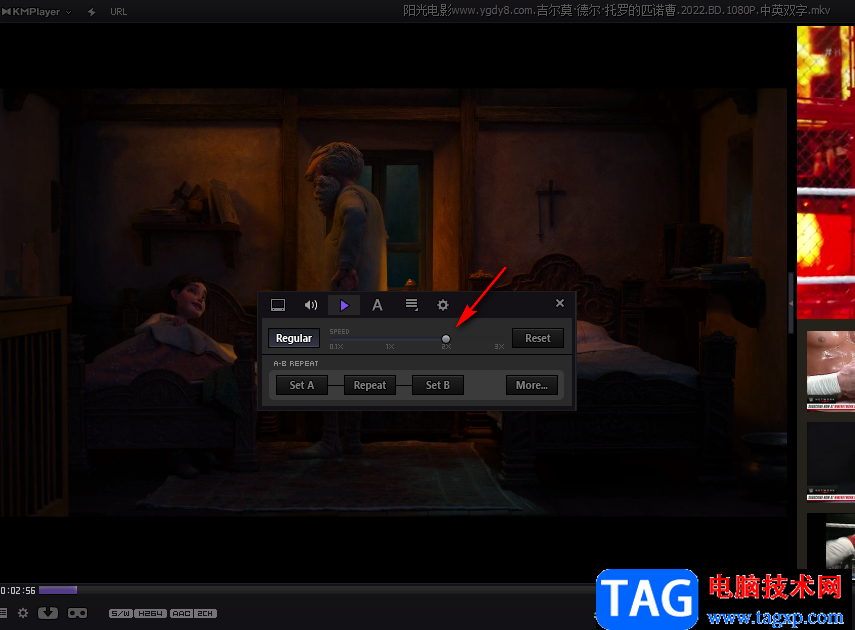Image resolution: width=855 pixels, height=630 pixels.
Task: Click the Regular speed button
Action: click(x=294, y=338)
